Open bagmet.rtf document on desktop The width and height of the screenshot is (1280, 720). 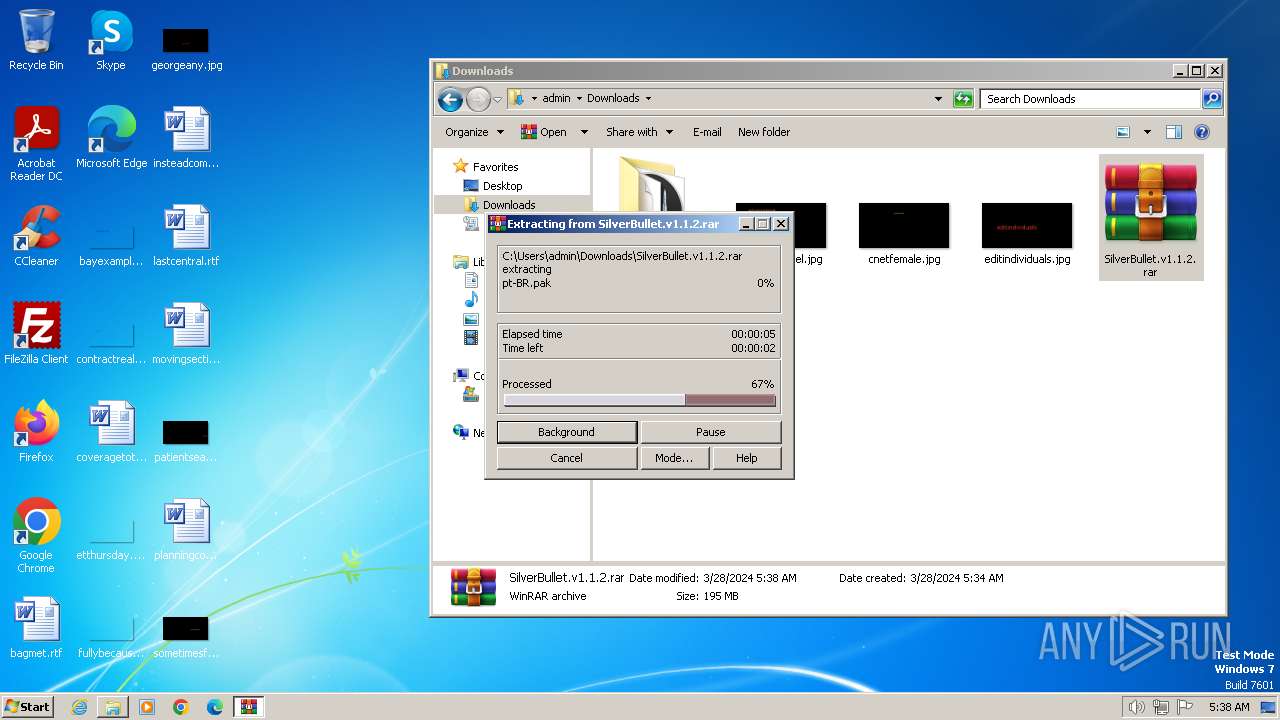(36, 628)
